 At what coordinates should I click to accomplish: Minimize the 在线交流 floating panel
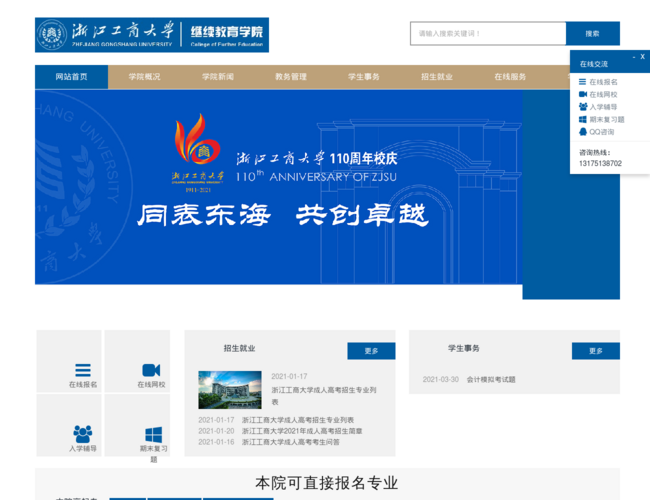[x=634, y=57]
